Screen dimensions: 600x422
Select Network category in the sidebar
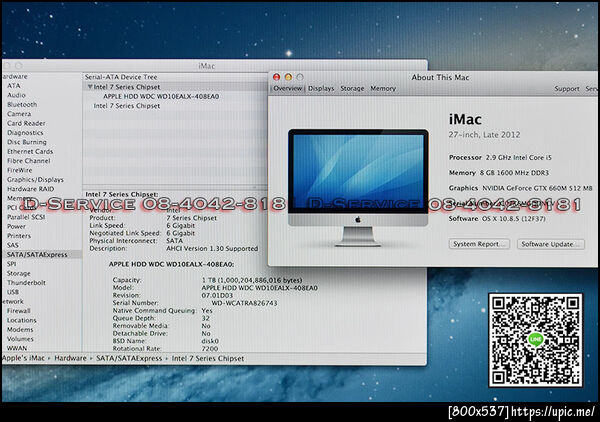pyautogui.click(x=12, y=301)
